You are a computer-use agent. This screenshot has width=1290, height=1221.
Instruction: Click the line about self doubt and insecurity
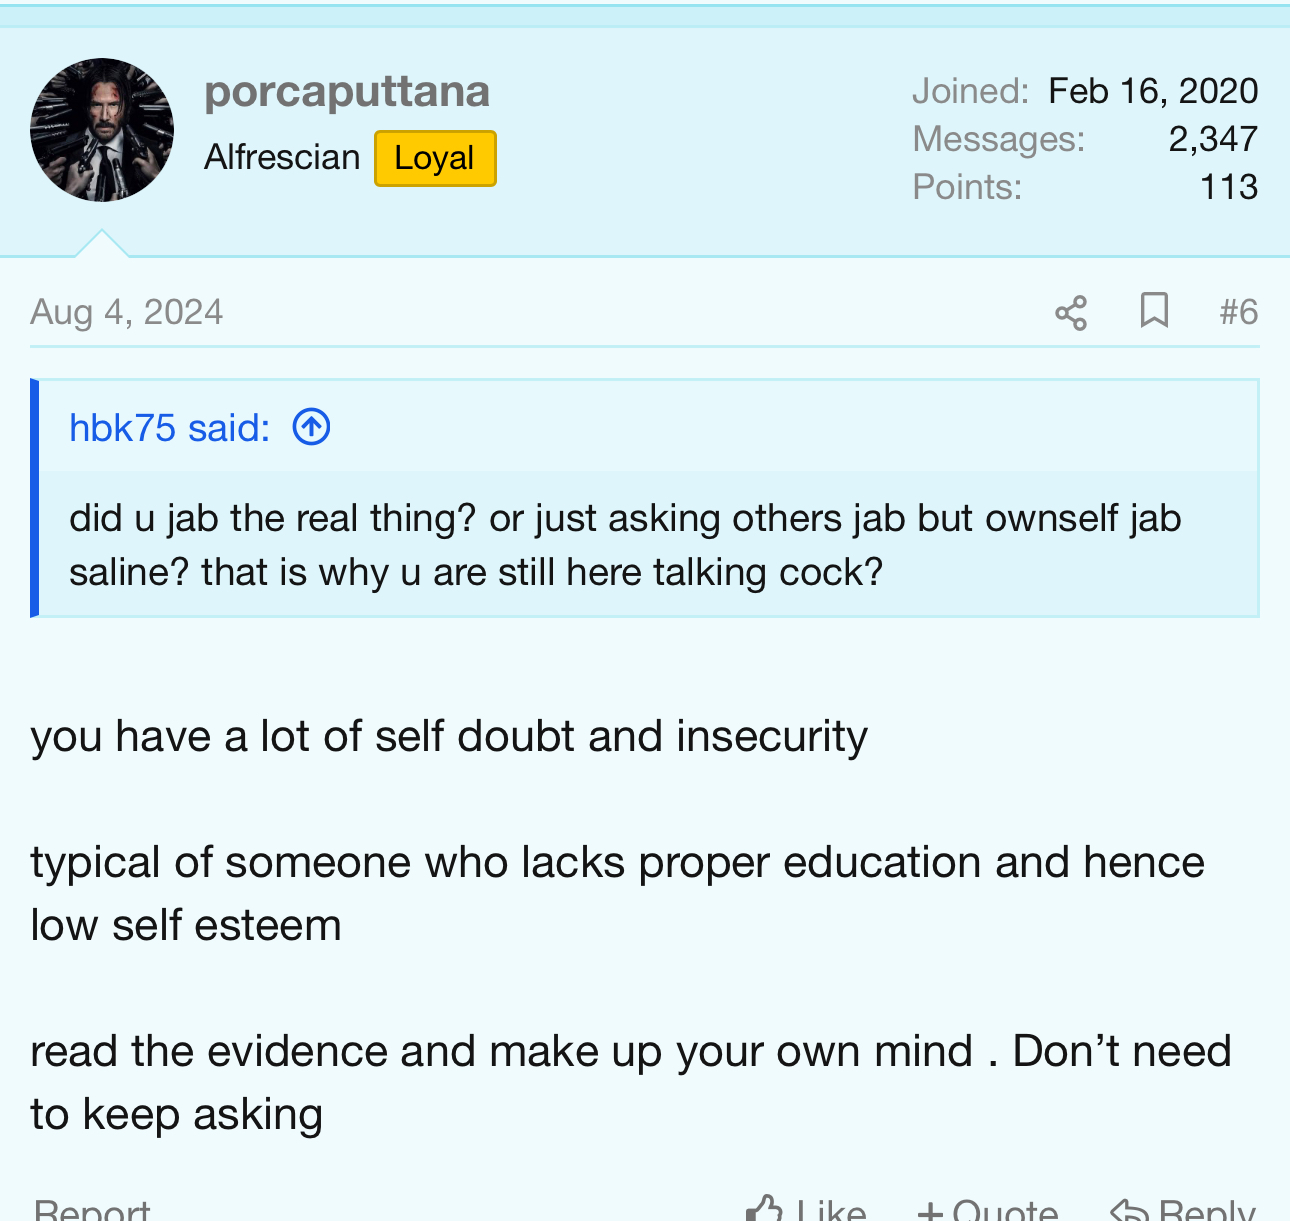pos(449,737)
